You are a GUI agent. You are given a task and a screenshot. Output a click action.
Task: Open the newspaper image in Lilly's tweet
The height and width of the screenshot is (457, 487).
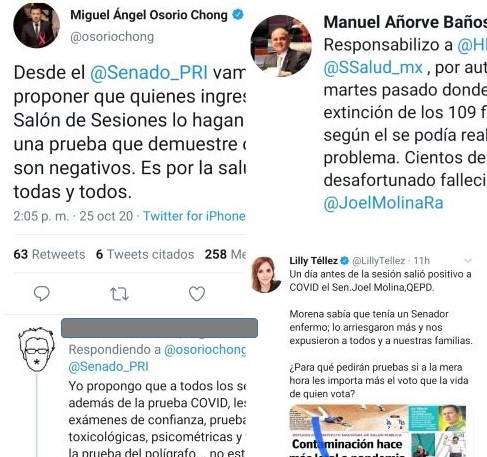(377, 430)
